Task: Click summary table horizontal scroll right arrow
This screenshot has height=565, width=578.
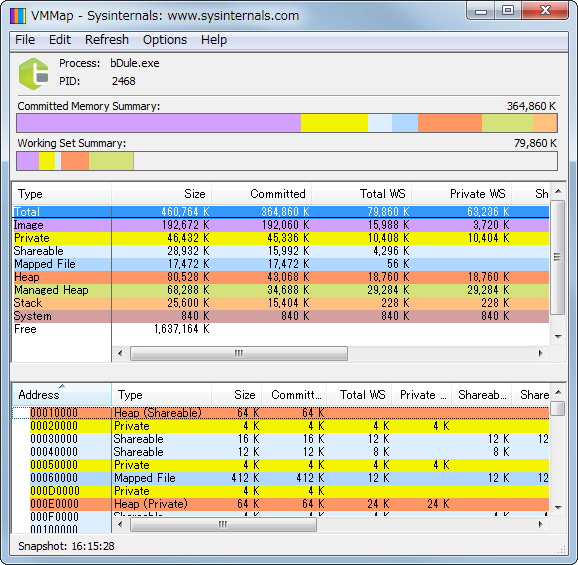Action: (541, 353)
